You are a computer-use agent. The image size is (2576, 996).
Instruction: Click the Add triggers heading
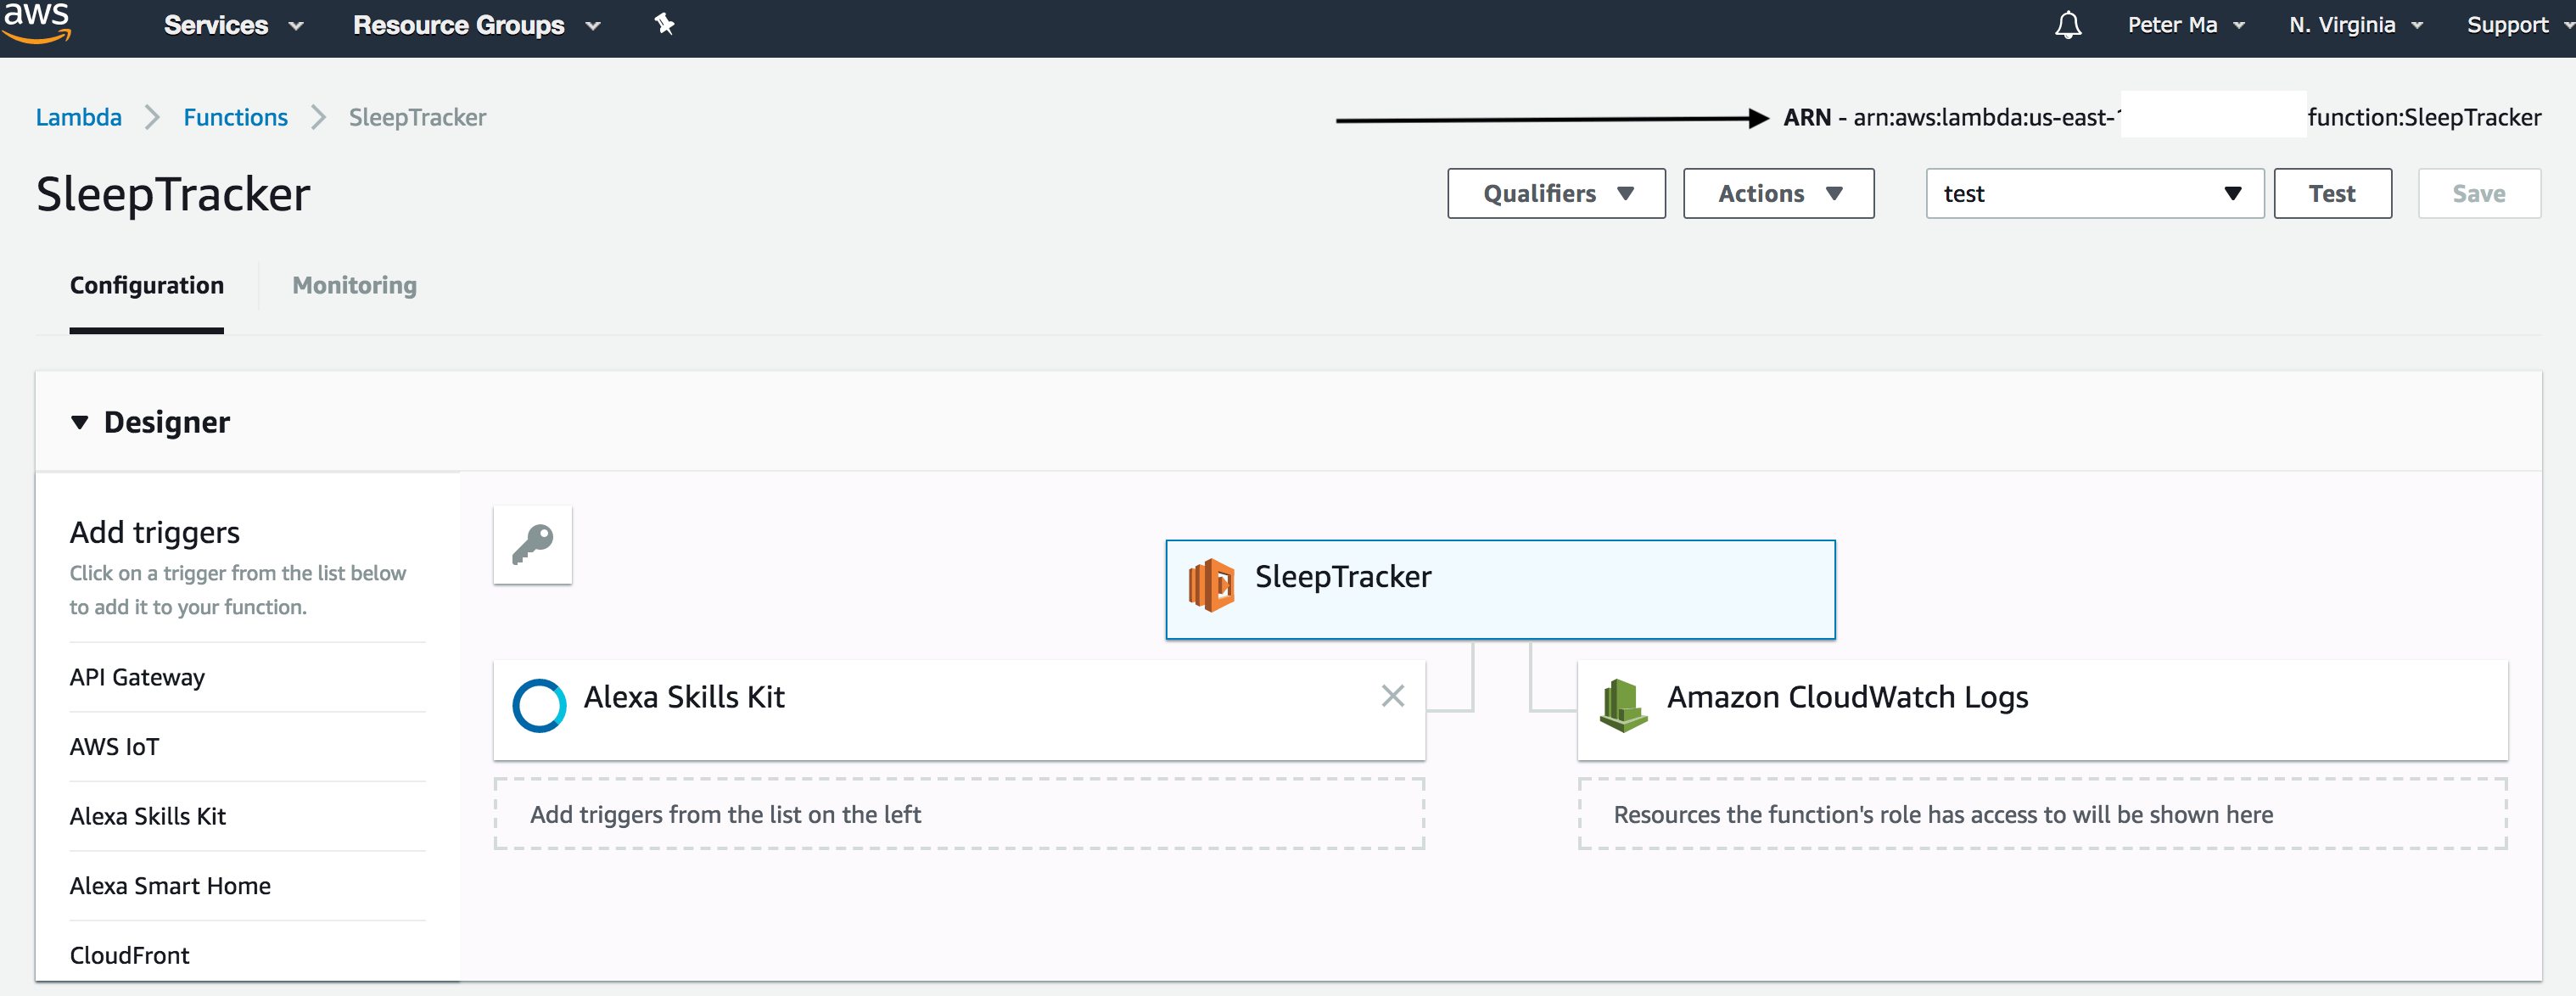click(x=155, y=533)
